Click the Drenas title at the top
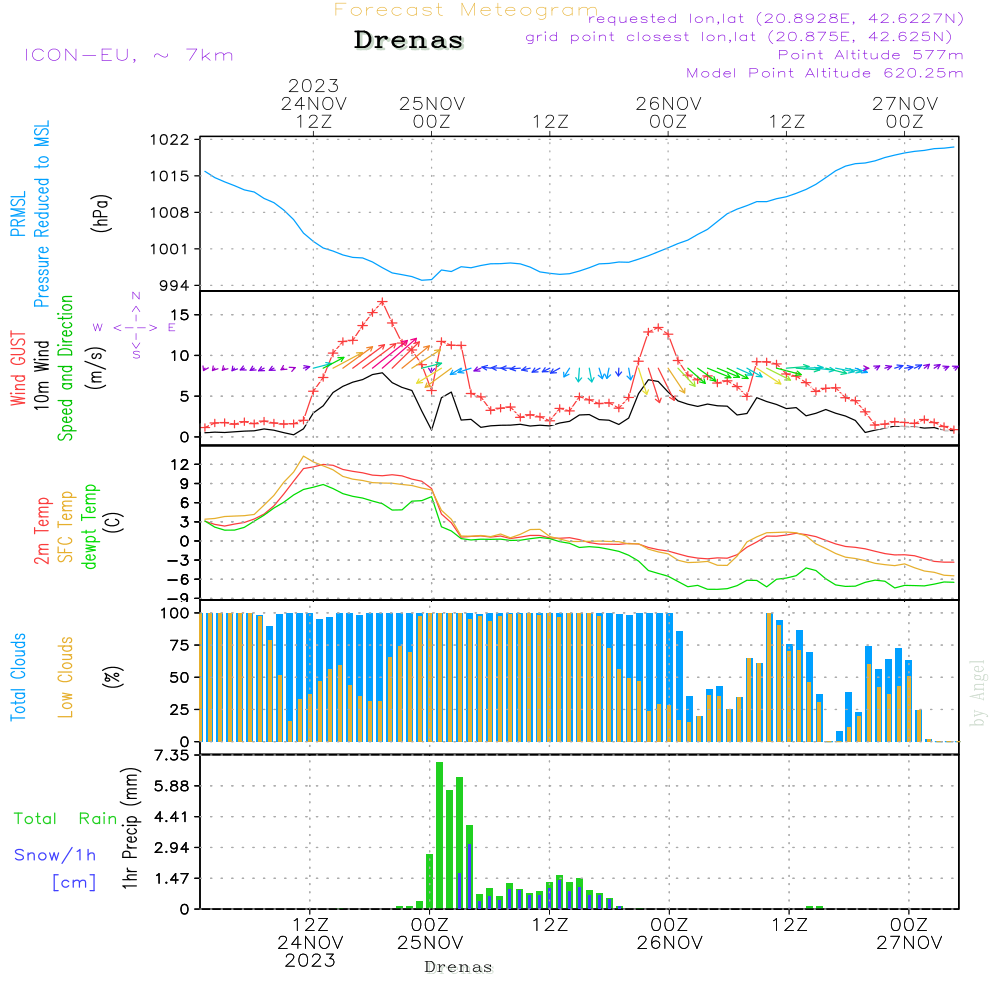The image size is (1000, 1000). coord(409,41)
